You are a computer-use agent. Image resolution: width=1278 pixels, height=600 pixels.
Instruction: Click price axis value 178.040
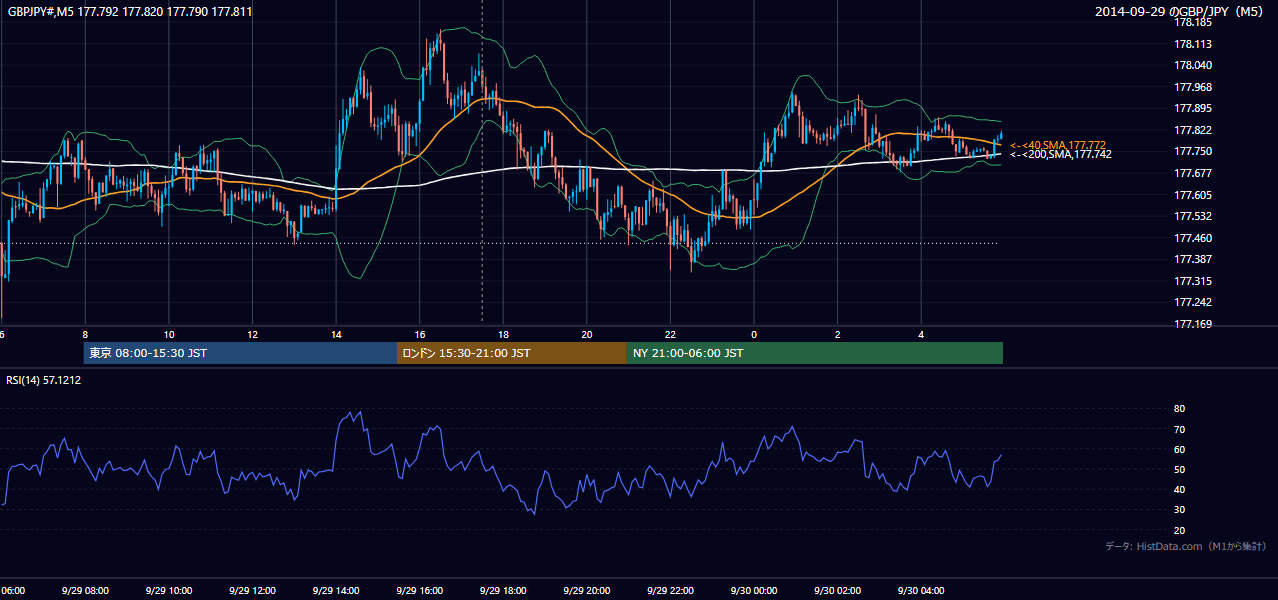(1193, 65)
